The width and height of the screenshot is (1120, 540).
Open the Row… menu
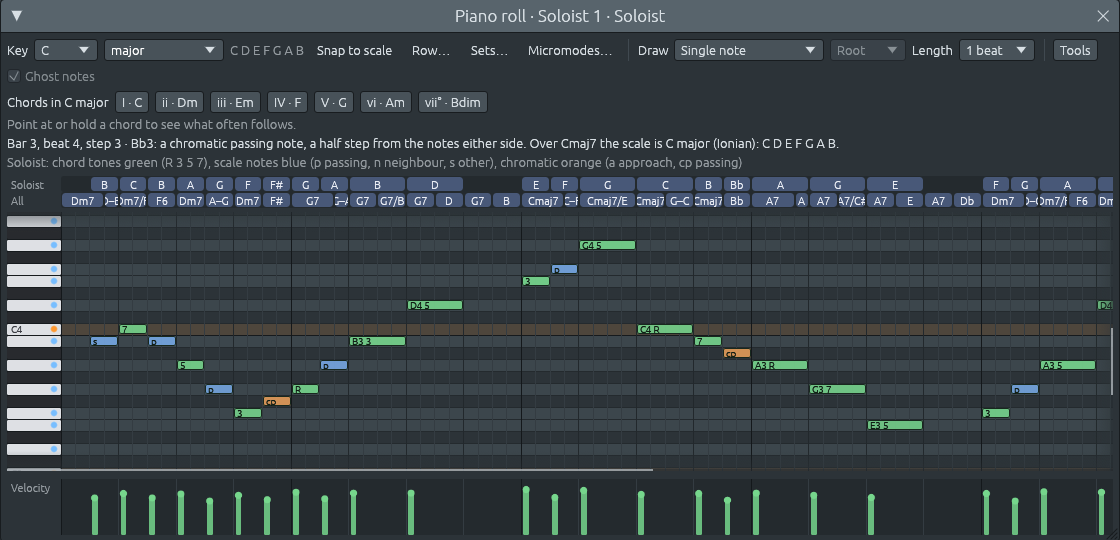pos(431,50)
